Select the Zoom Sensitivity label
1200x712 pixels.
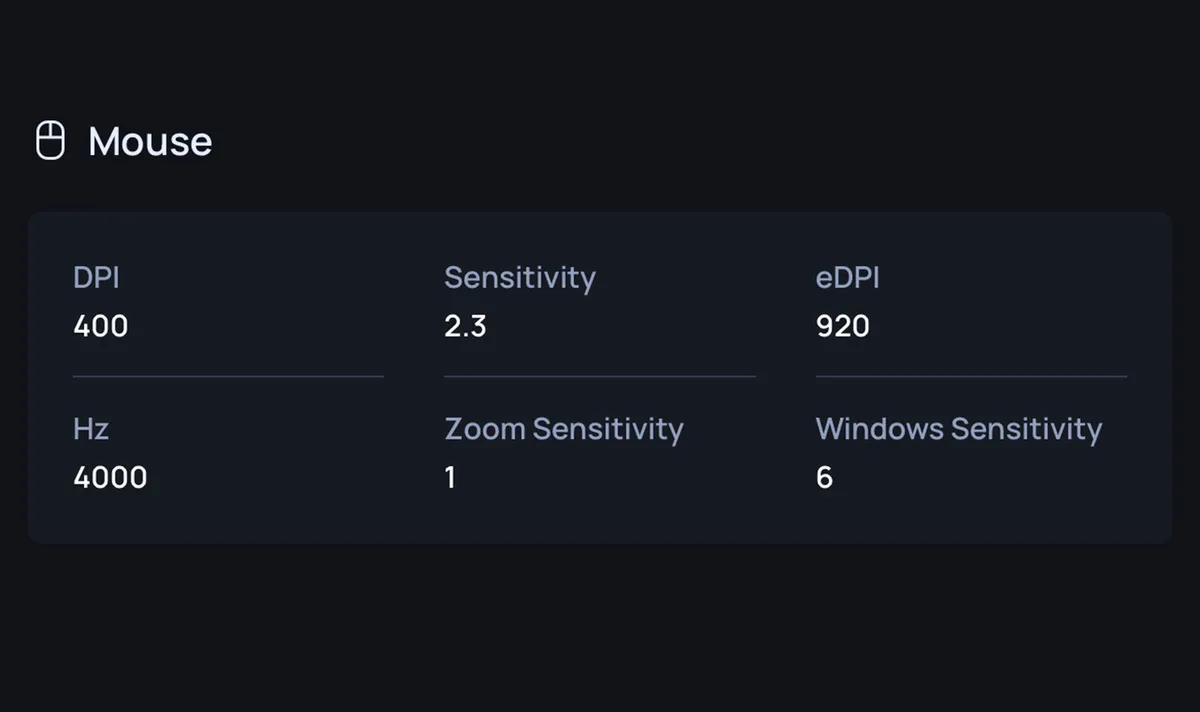[564, 429]
